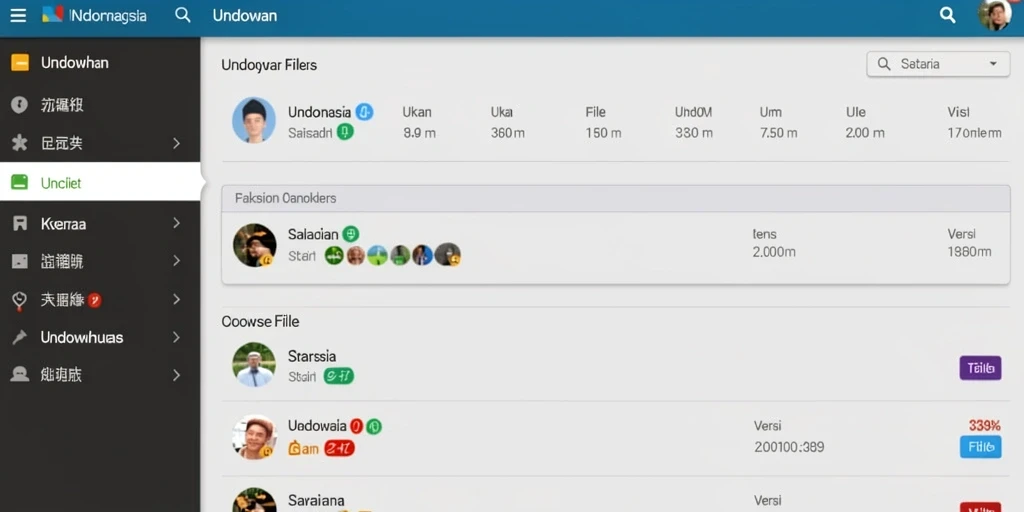Click the colorful Indornagsia logo
This screenshot has height=512, width=1024.
tap(52, 14)
